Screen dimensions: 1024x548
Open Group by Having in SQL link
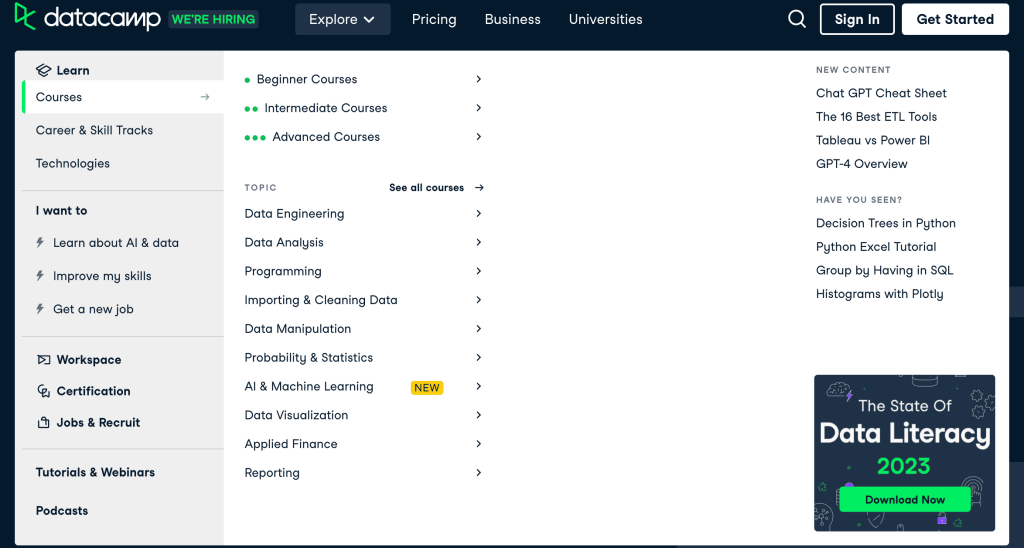[x=884, y=270]
